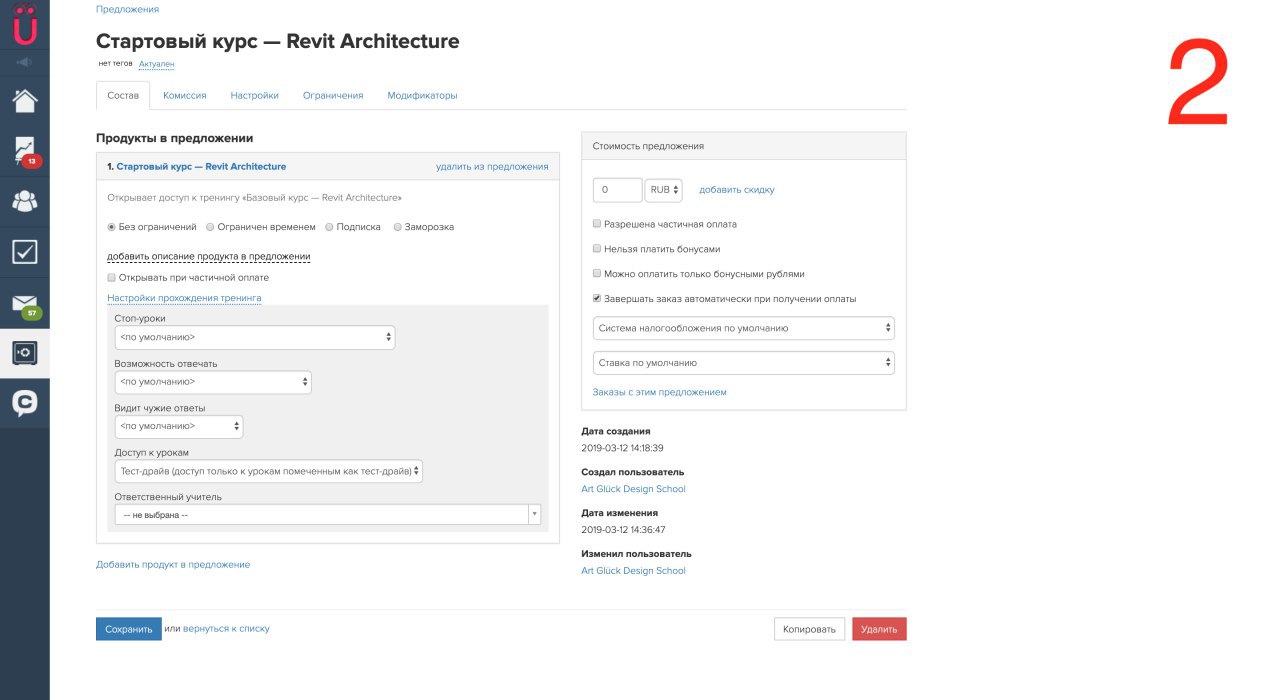Enable 'Нельзя платить бонусами' checkbox
The width and height of the screenshot is (1280, 700).
point(597,249)
